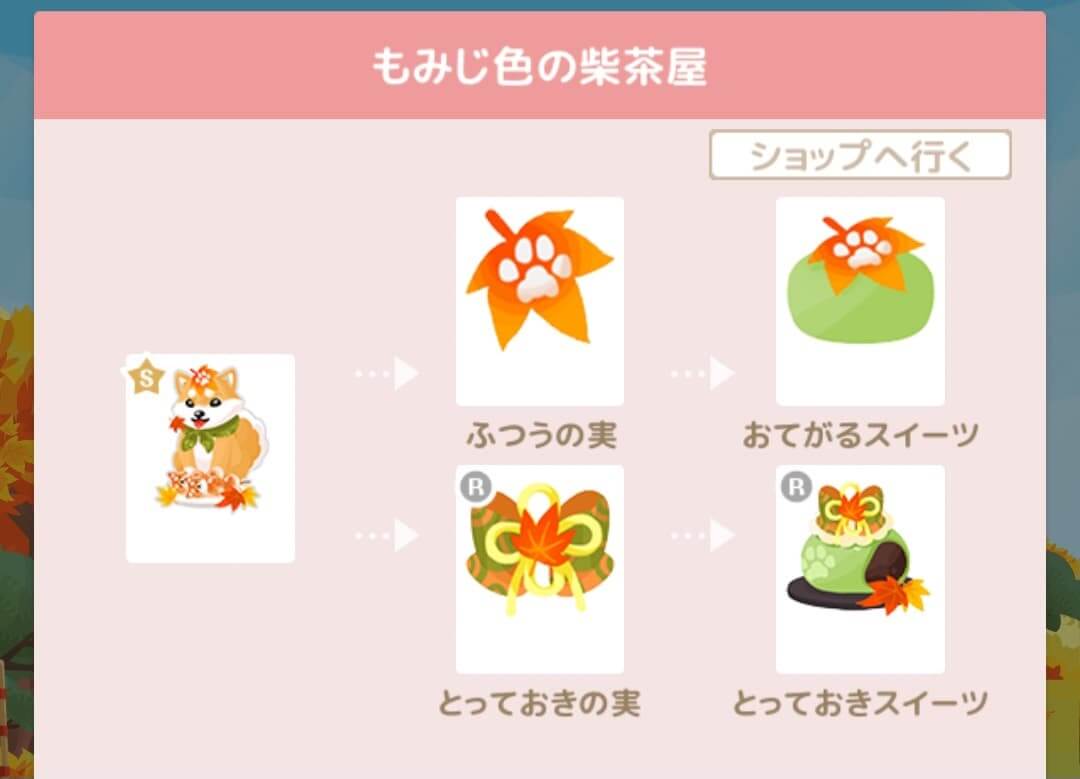The height and width of the screenshot is (779, 1080).
Task: Click arrow from maple leaf to mochi
Action: click(x=703, y=373)
